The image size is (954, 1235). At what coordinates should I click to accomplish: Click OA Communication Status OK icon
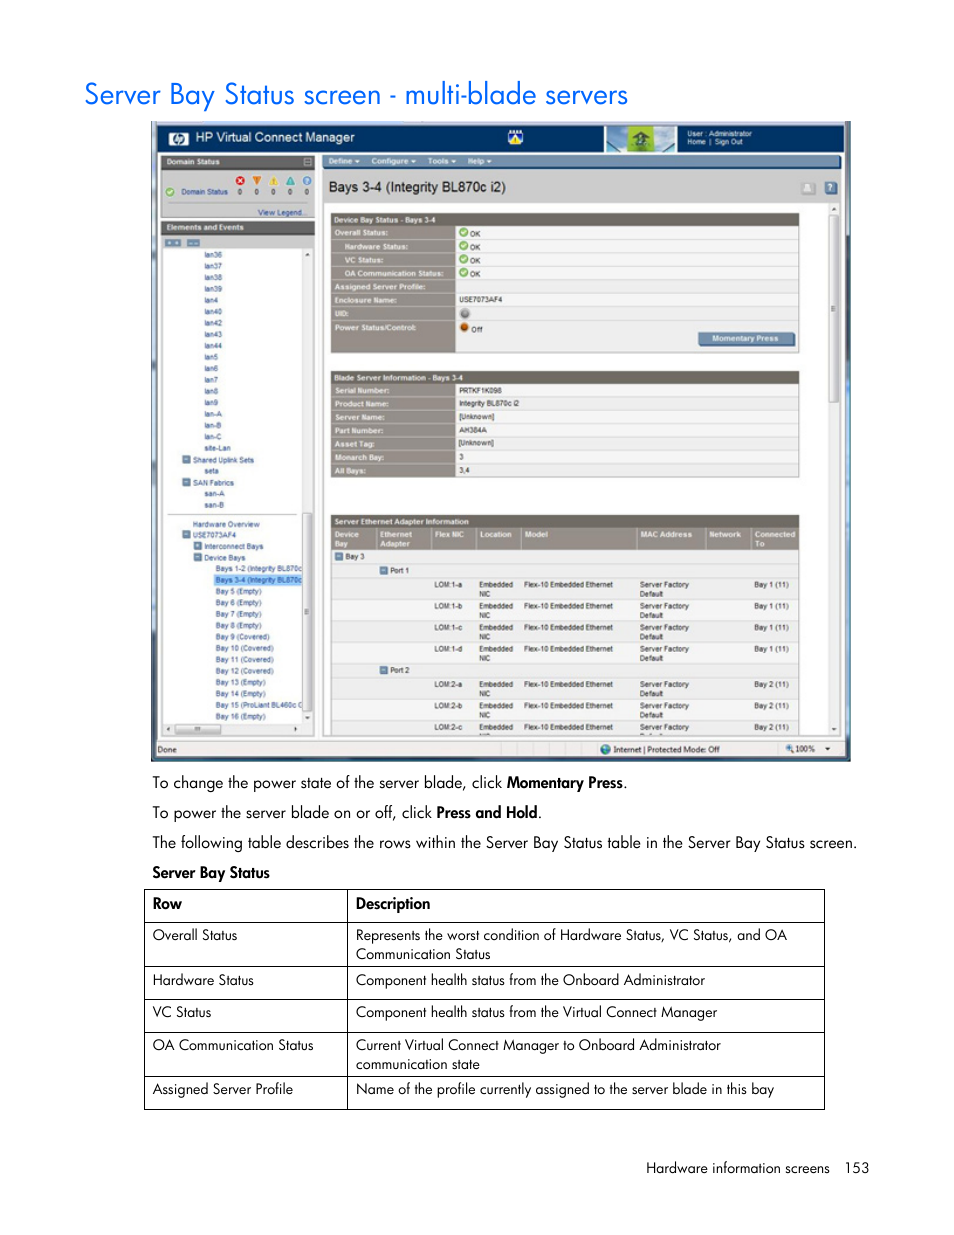tap(464, 272)
